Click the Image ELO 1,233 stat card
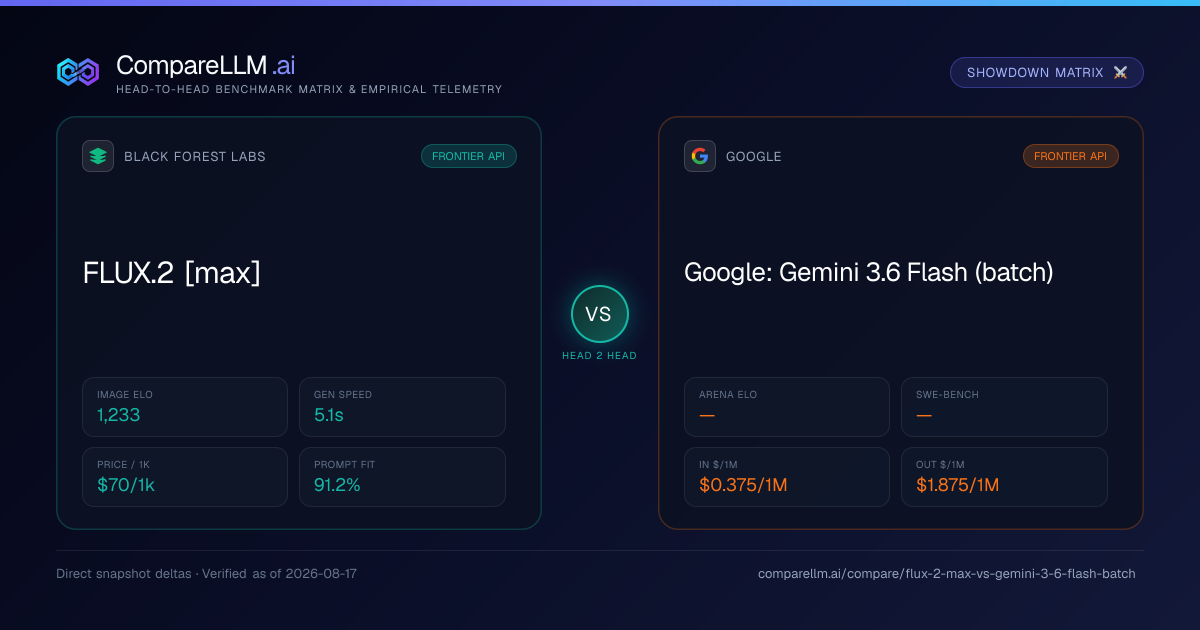Image resolution: width=1200 pixels, height=630 pixels. point(185,407)
